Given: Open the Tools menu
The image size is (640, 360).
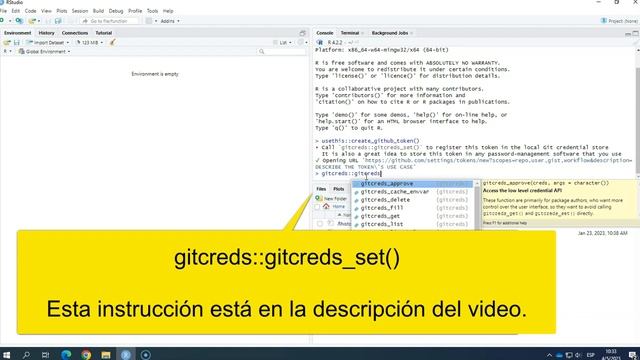Looking at the screenshot, I should coord(152,11).
